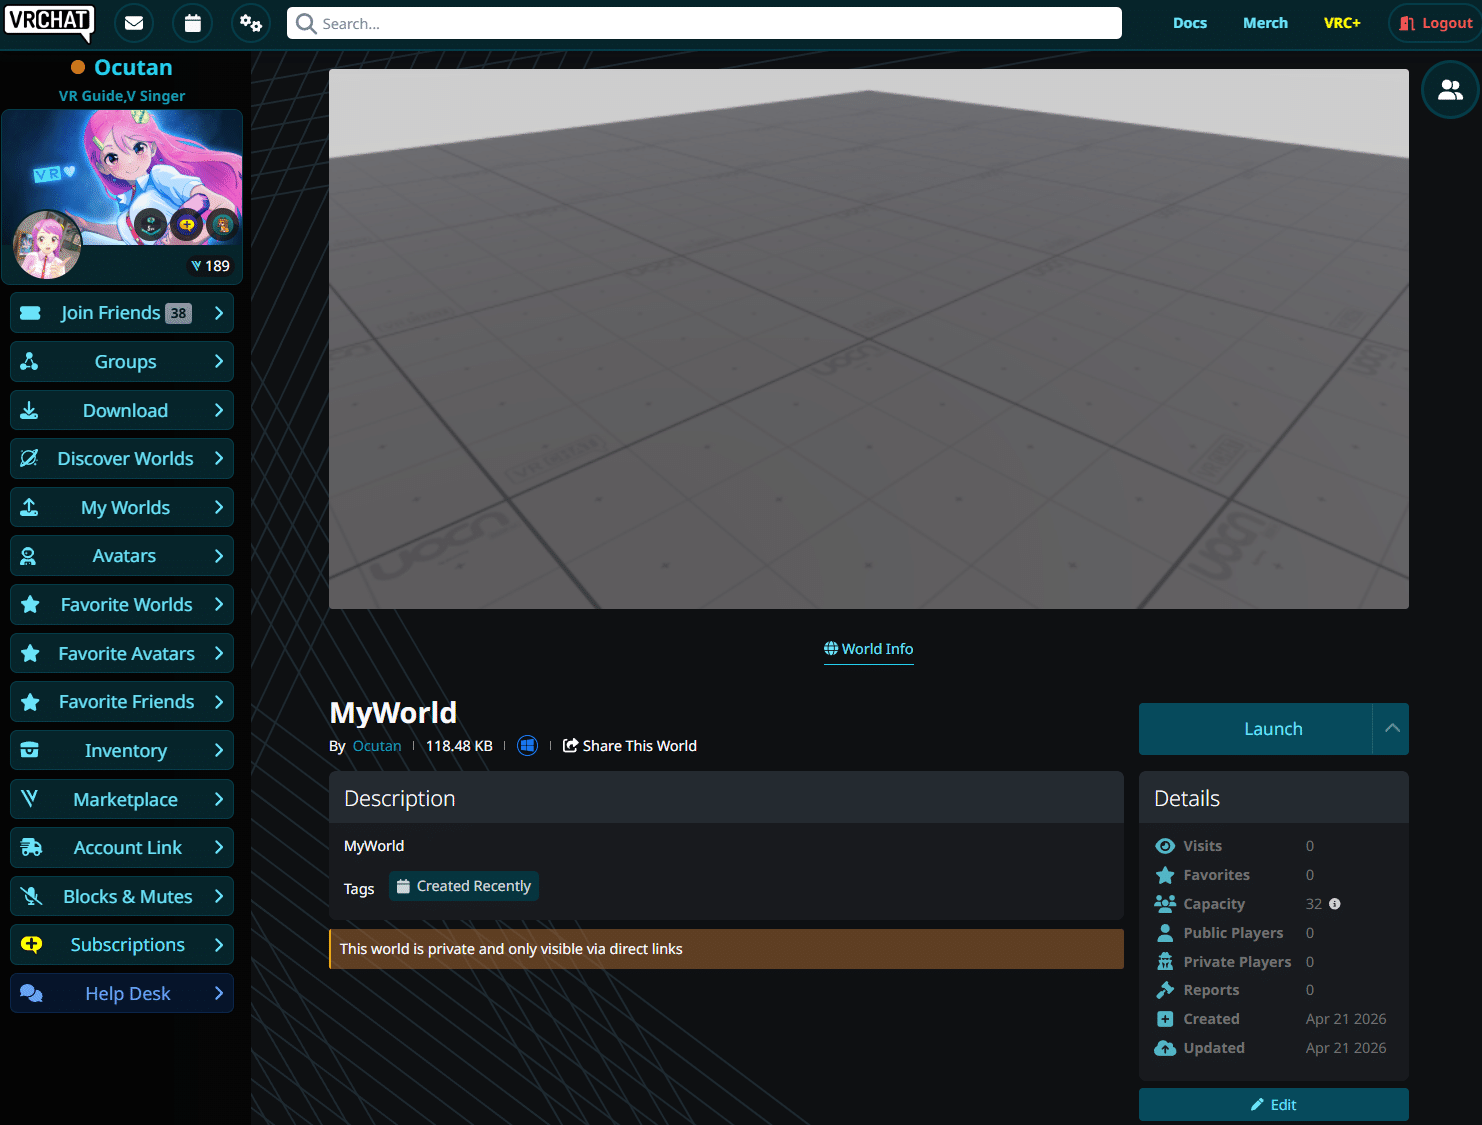The height and width of the screenshot is (1125, 1482).
Task: Click the Ocutan username heading
Action: click(133, 67)
